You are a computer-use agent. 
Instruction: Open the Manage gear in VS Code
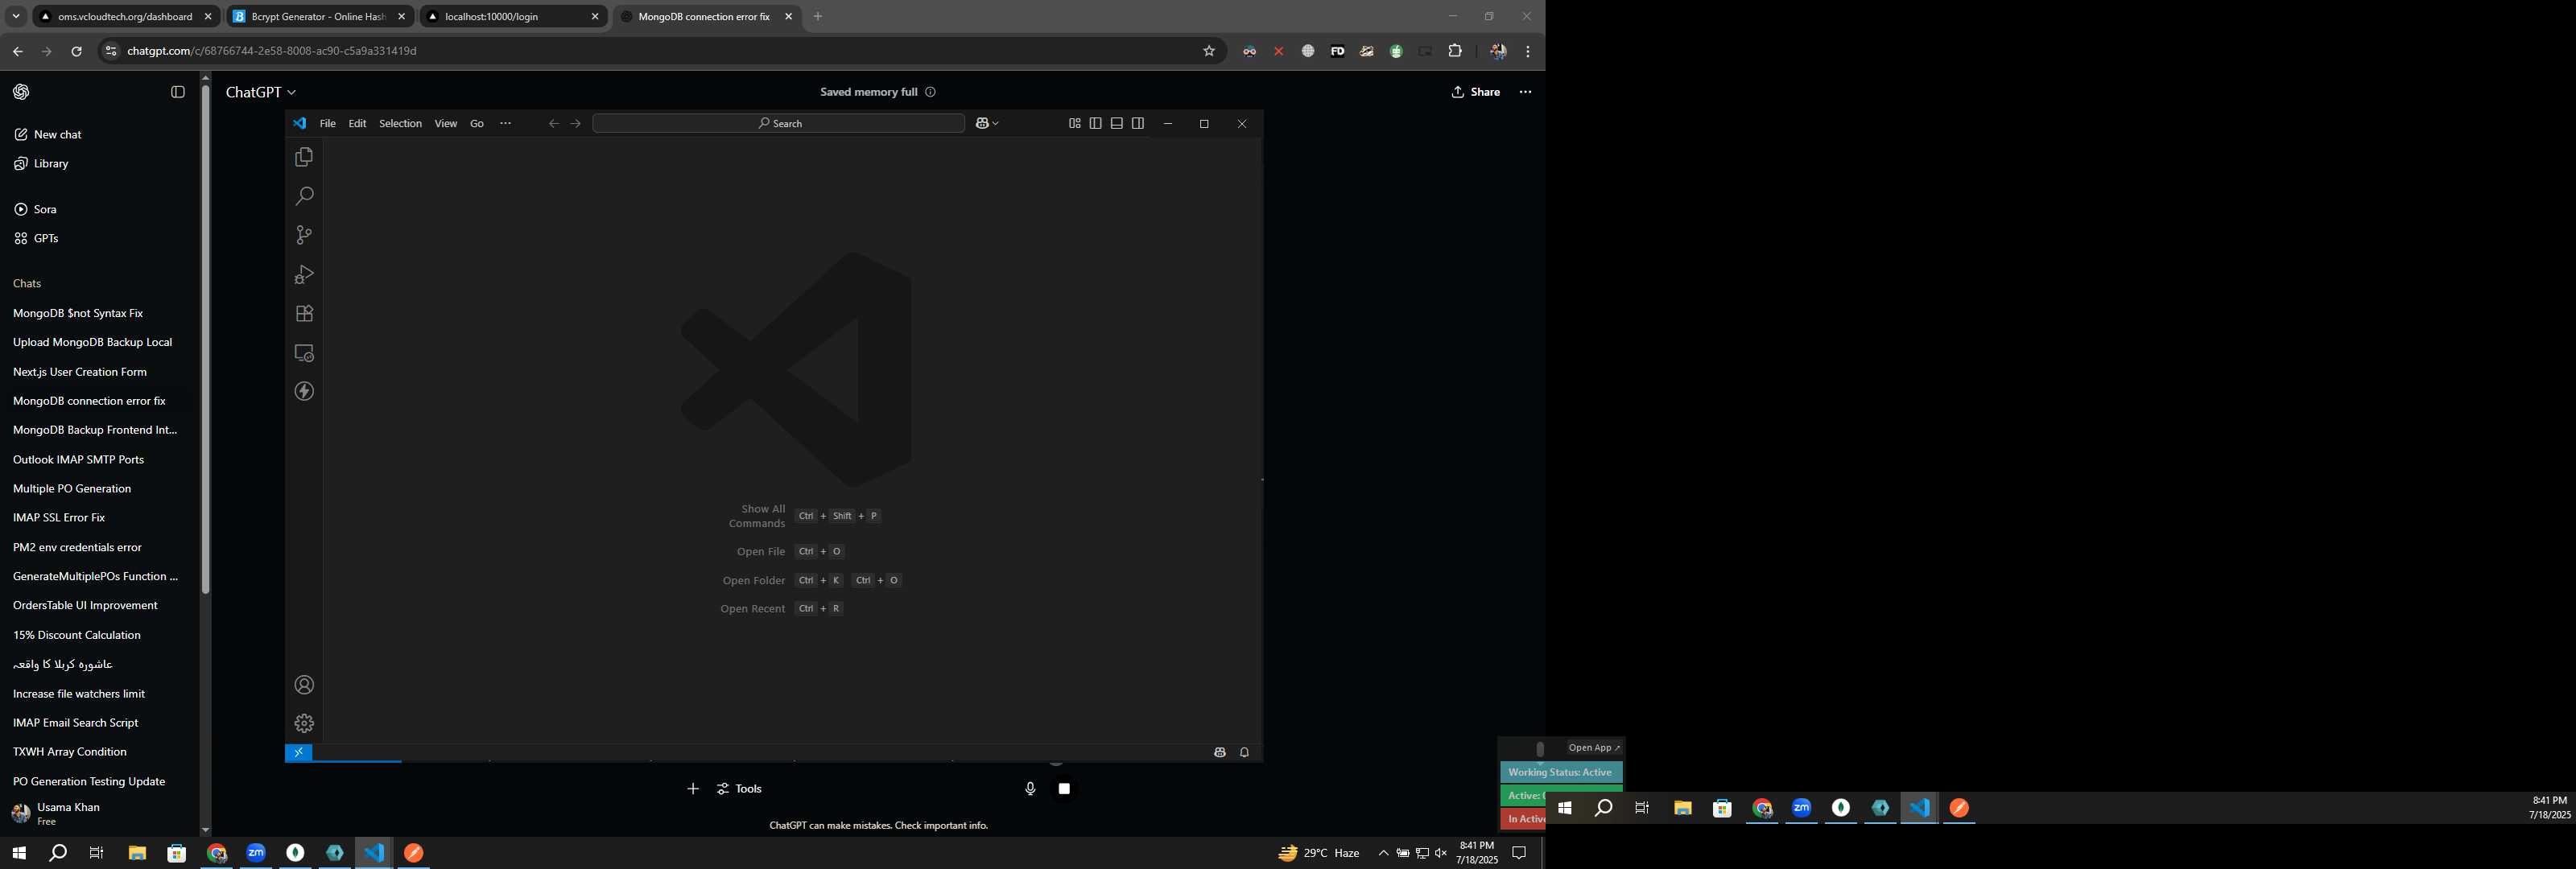pyautogui.click(x=304, y=723)
